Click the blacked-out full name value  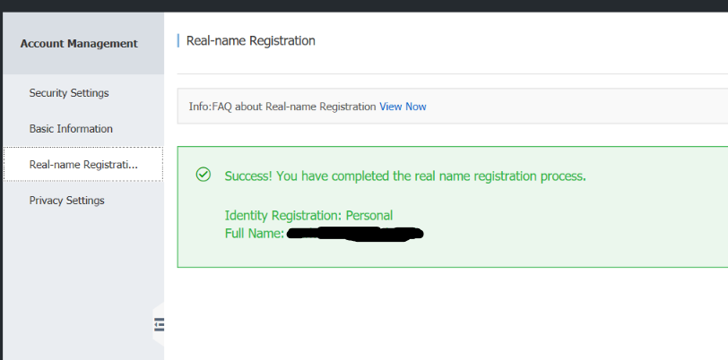tap(355, 233)
